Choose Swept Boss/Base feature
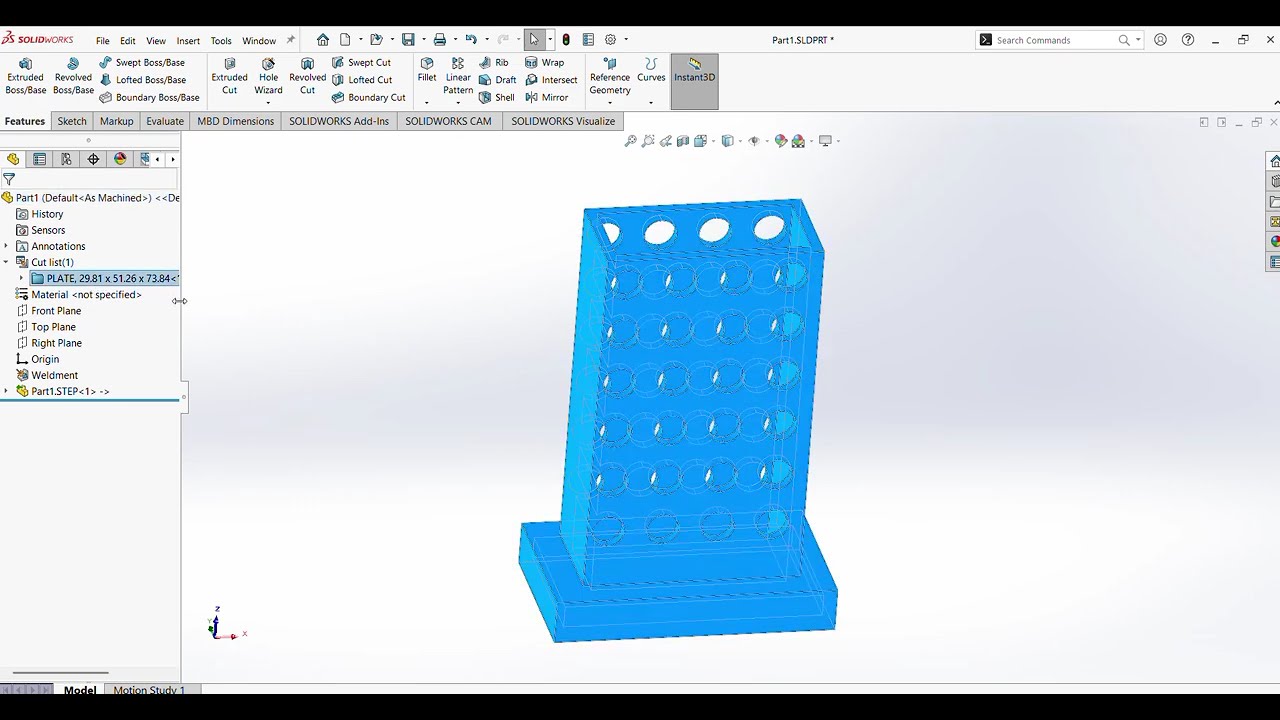The width and height of the screenshot is (1280, 720). (142, 62)
